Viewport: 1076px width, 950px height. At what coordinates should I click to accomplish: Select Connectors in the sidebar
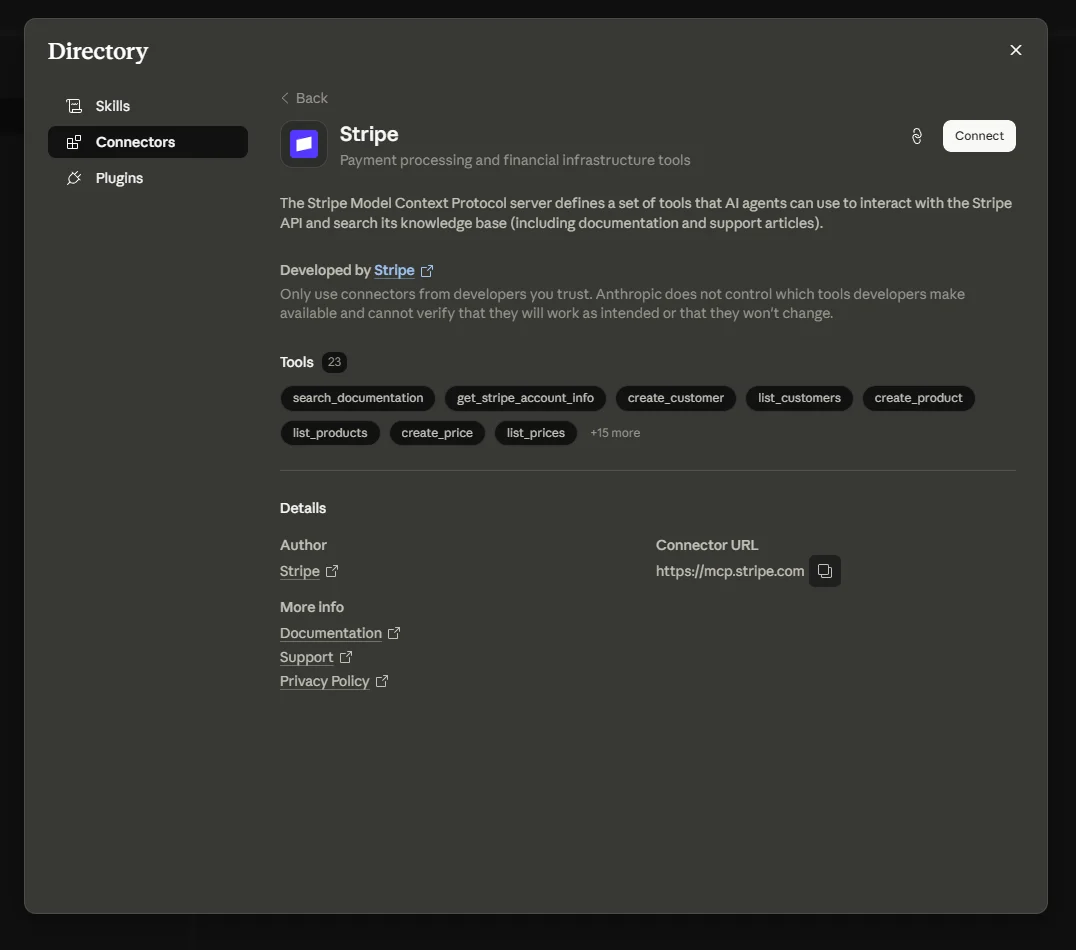point(148,142)
